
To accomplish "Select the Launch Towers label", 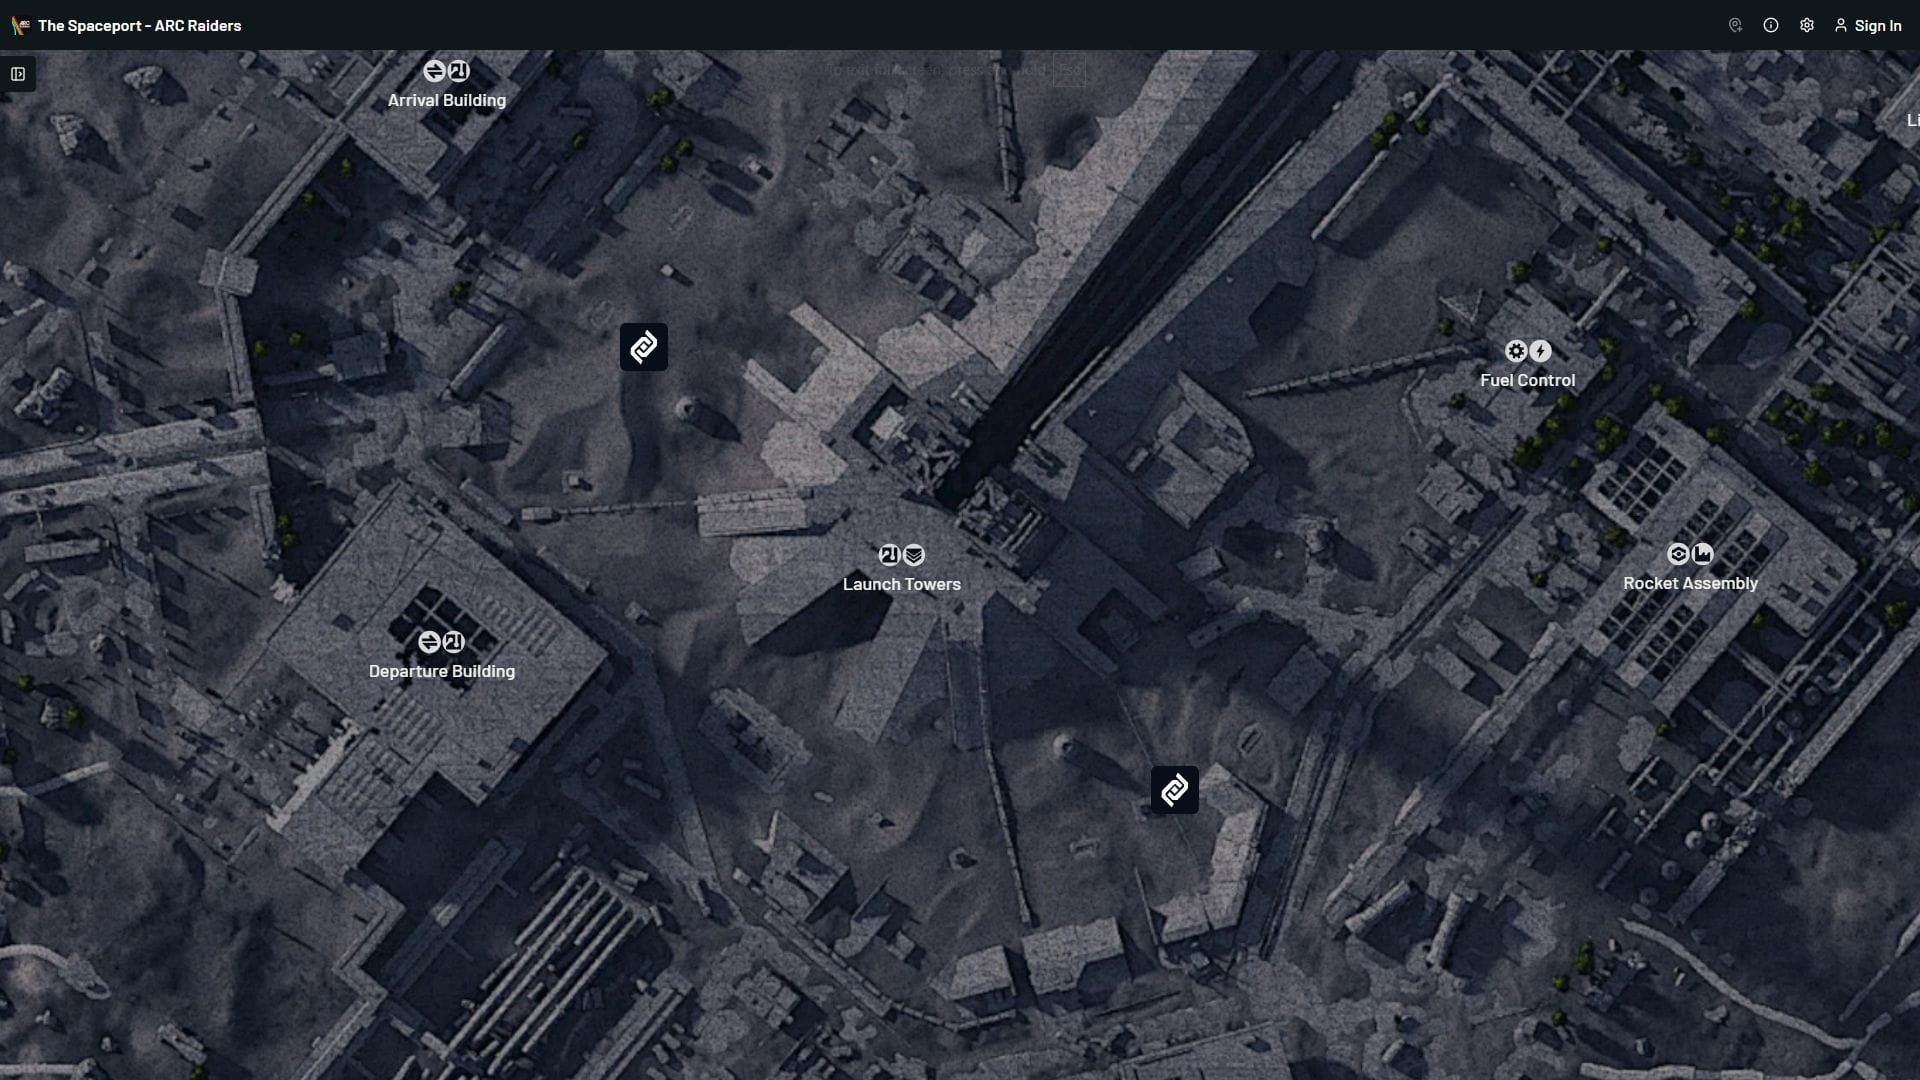I will (x=902, y=584).
